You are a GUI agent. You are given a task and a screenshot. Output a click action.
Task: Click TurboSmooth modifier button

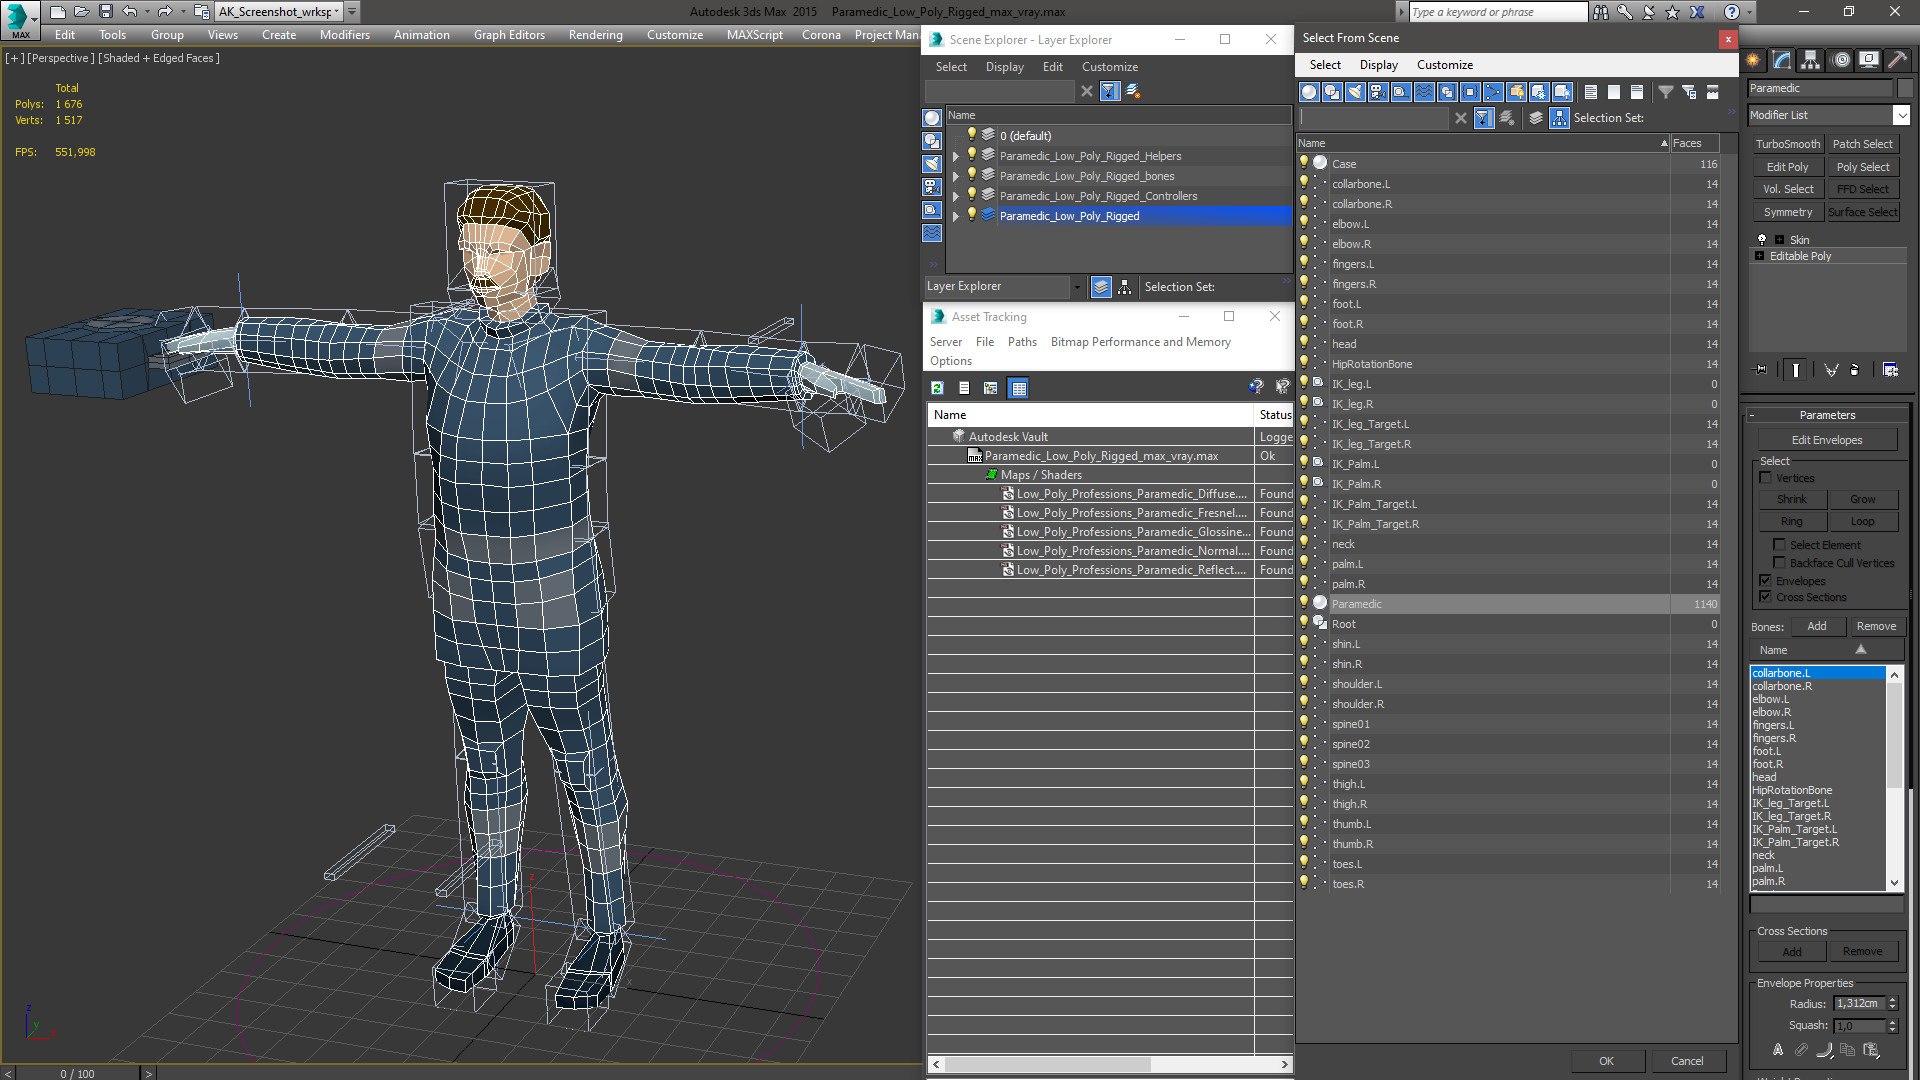tap(1787, 144)
